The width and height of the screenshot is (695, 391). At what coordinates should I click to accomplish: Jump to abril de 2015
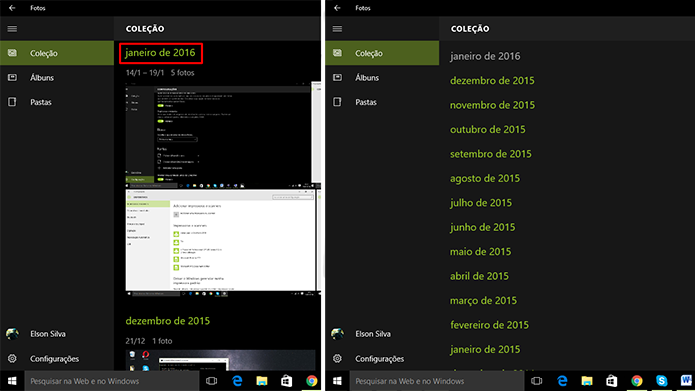[x=479, y=276]
